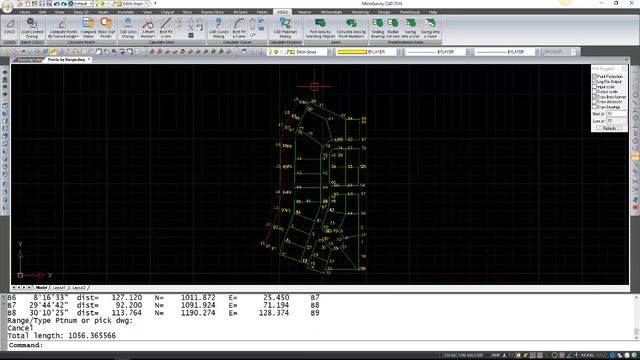Open the COGO ribbon button
This screenshot has height=360, width=640.
pos(9,27)
